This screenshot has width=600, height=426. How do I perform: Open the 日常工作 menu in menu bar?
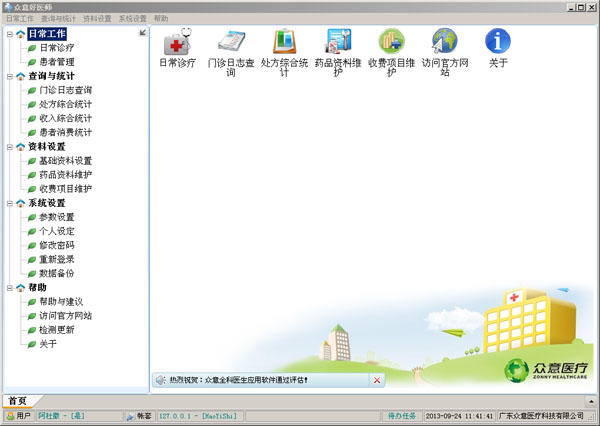20,18
